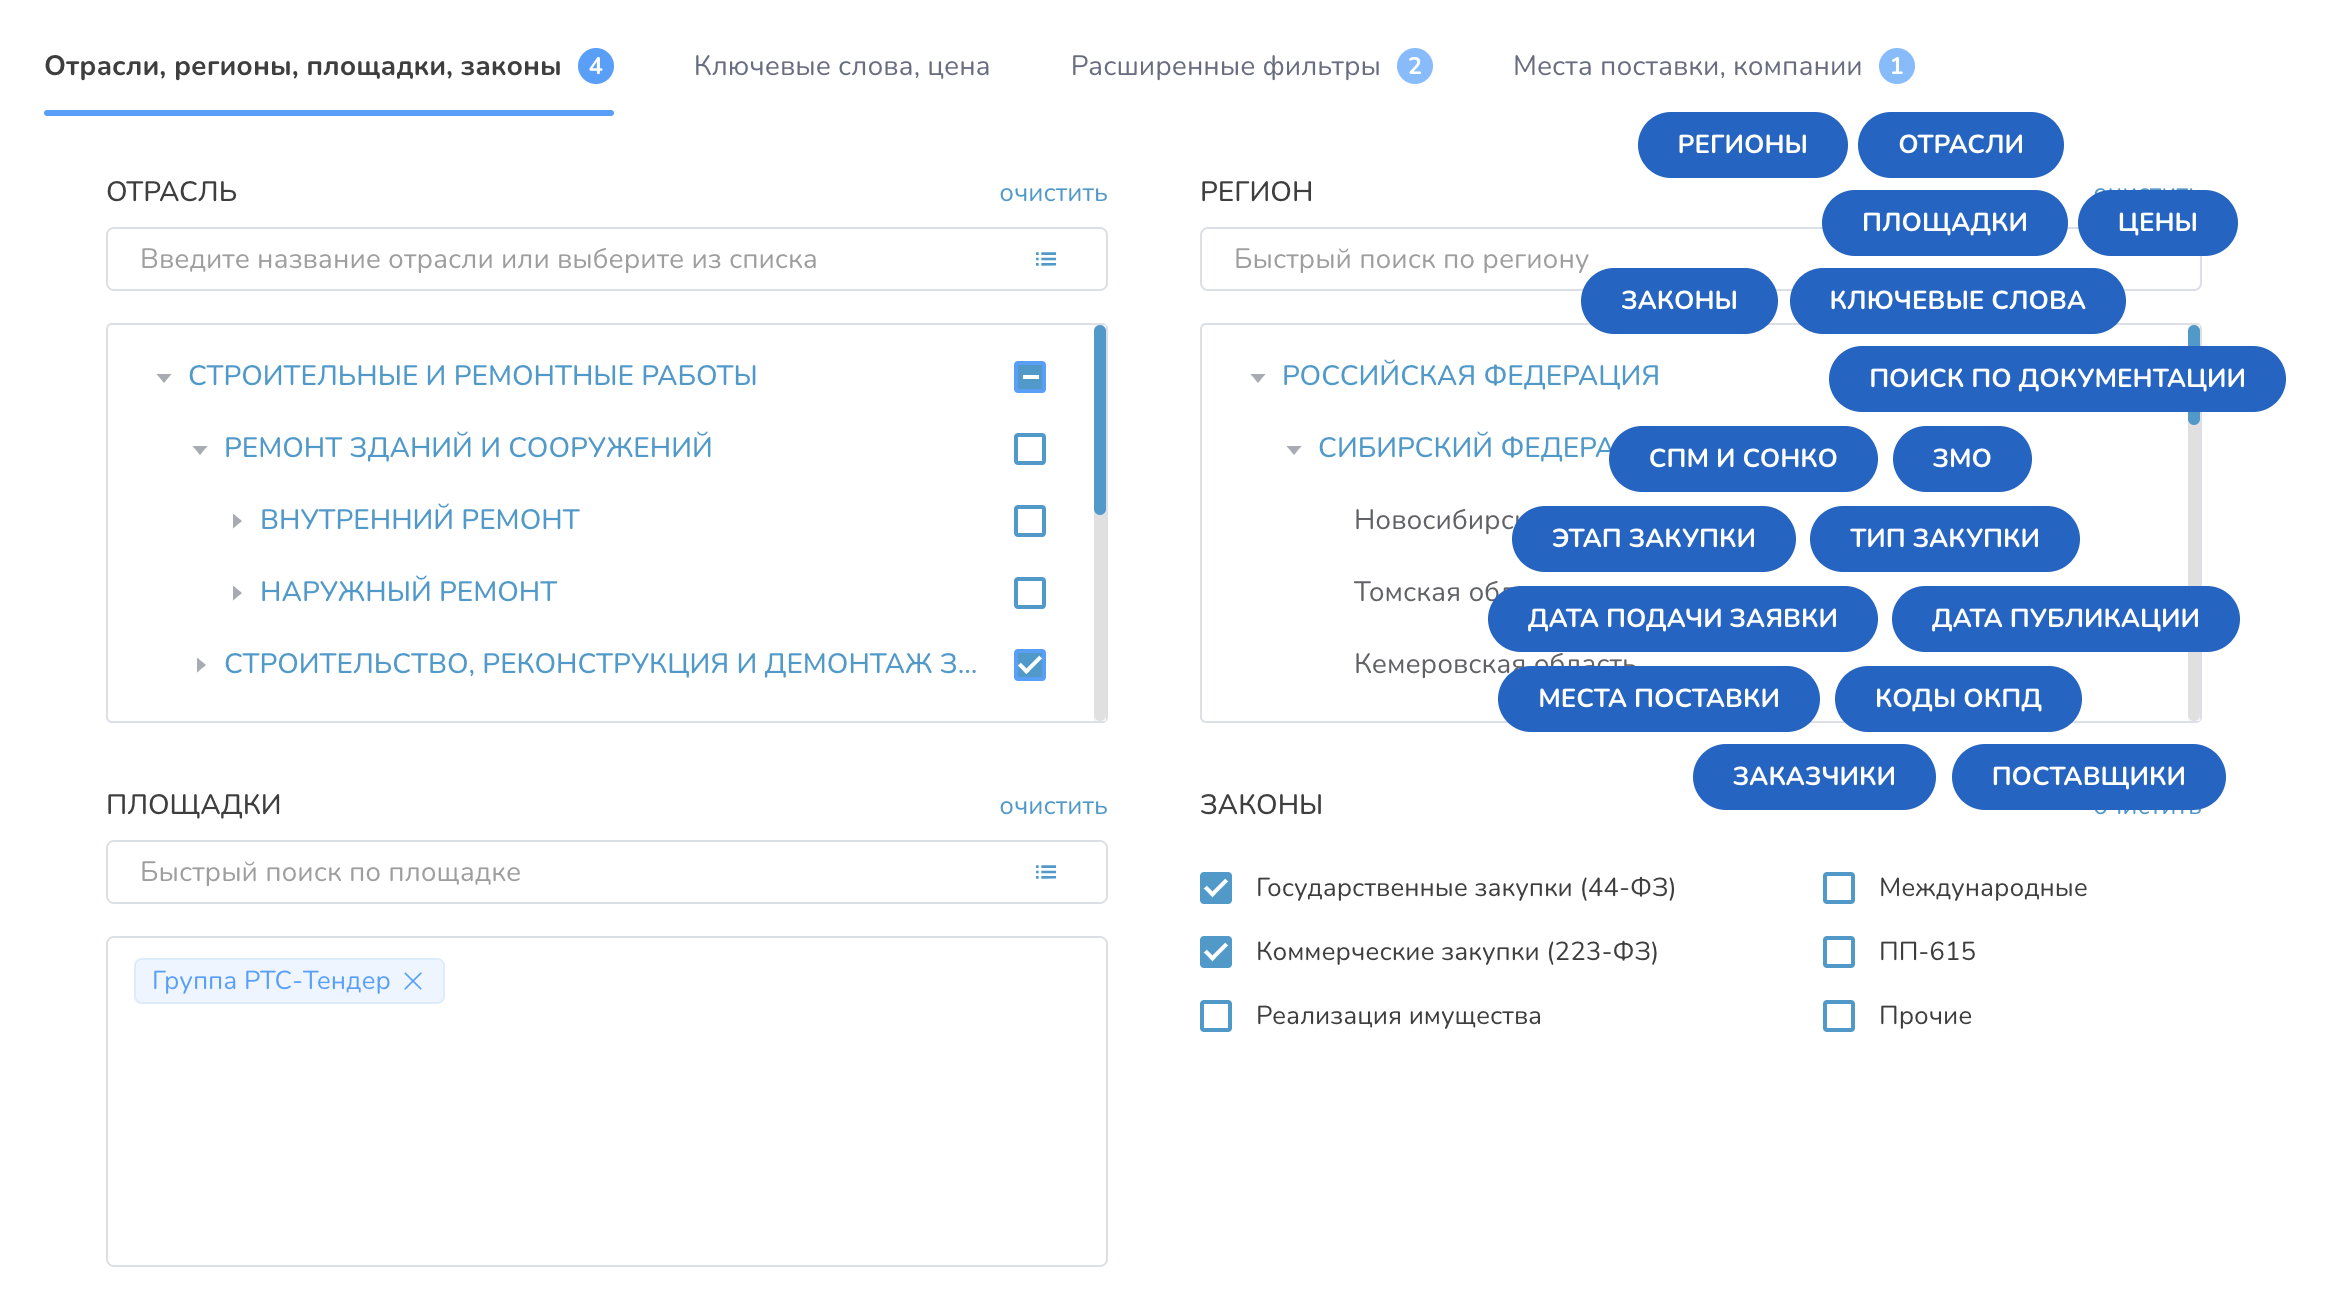Click the РЕГИОНЫ pill button
This screenshot has width=2332, height=1293.
[x=1742, y=145]
